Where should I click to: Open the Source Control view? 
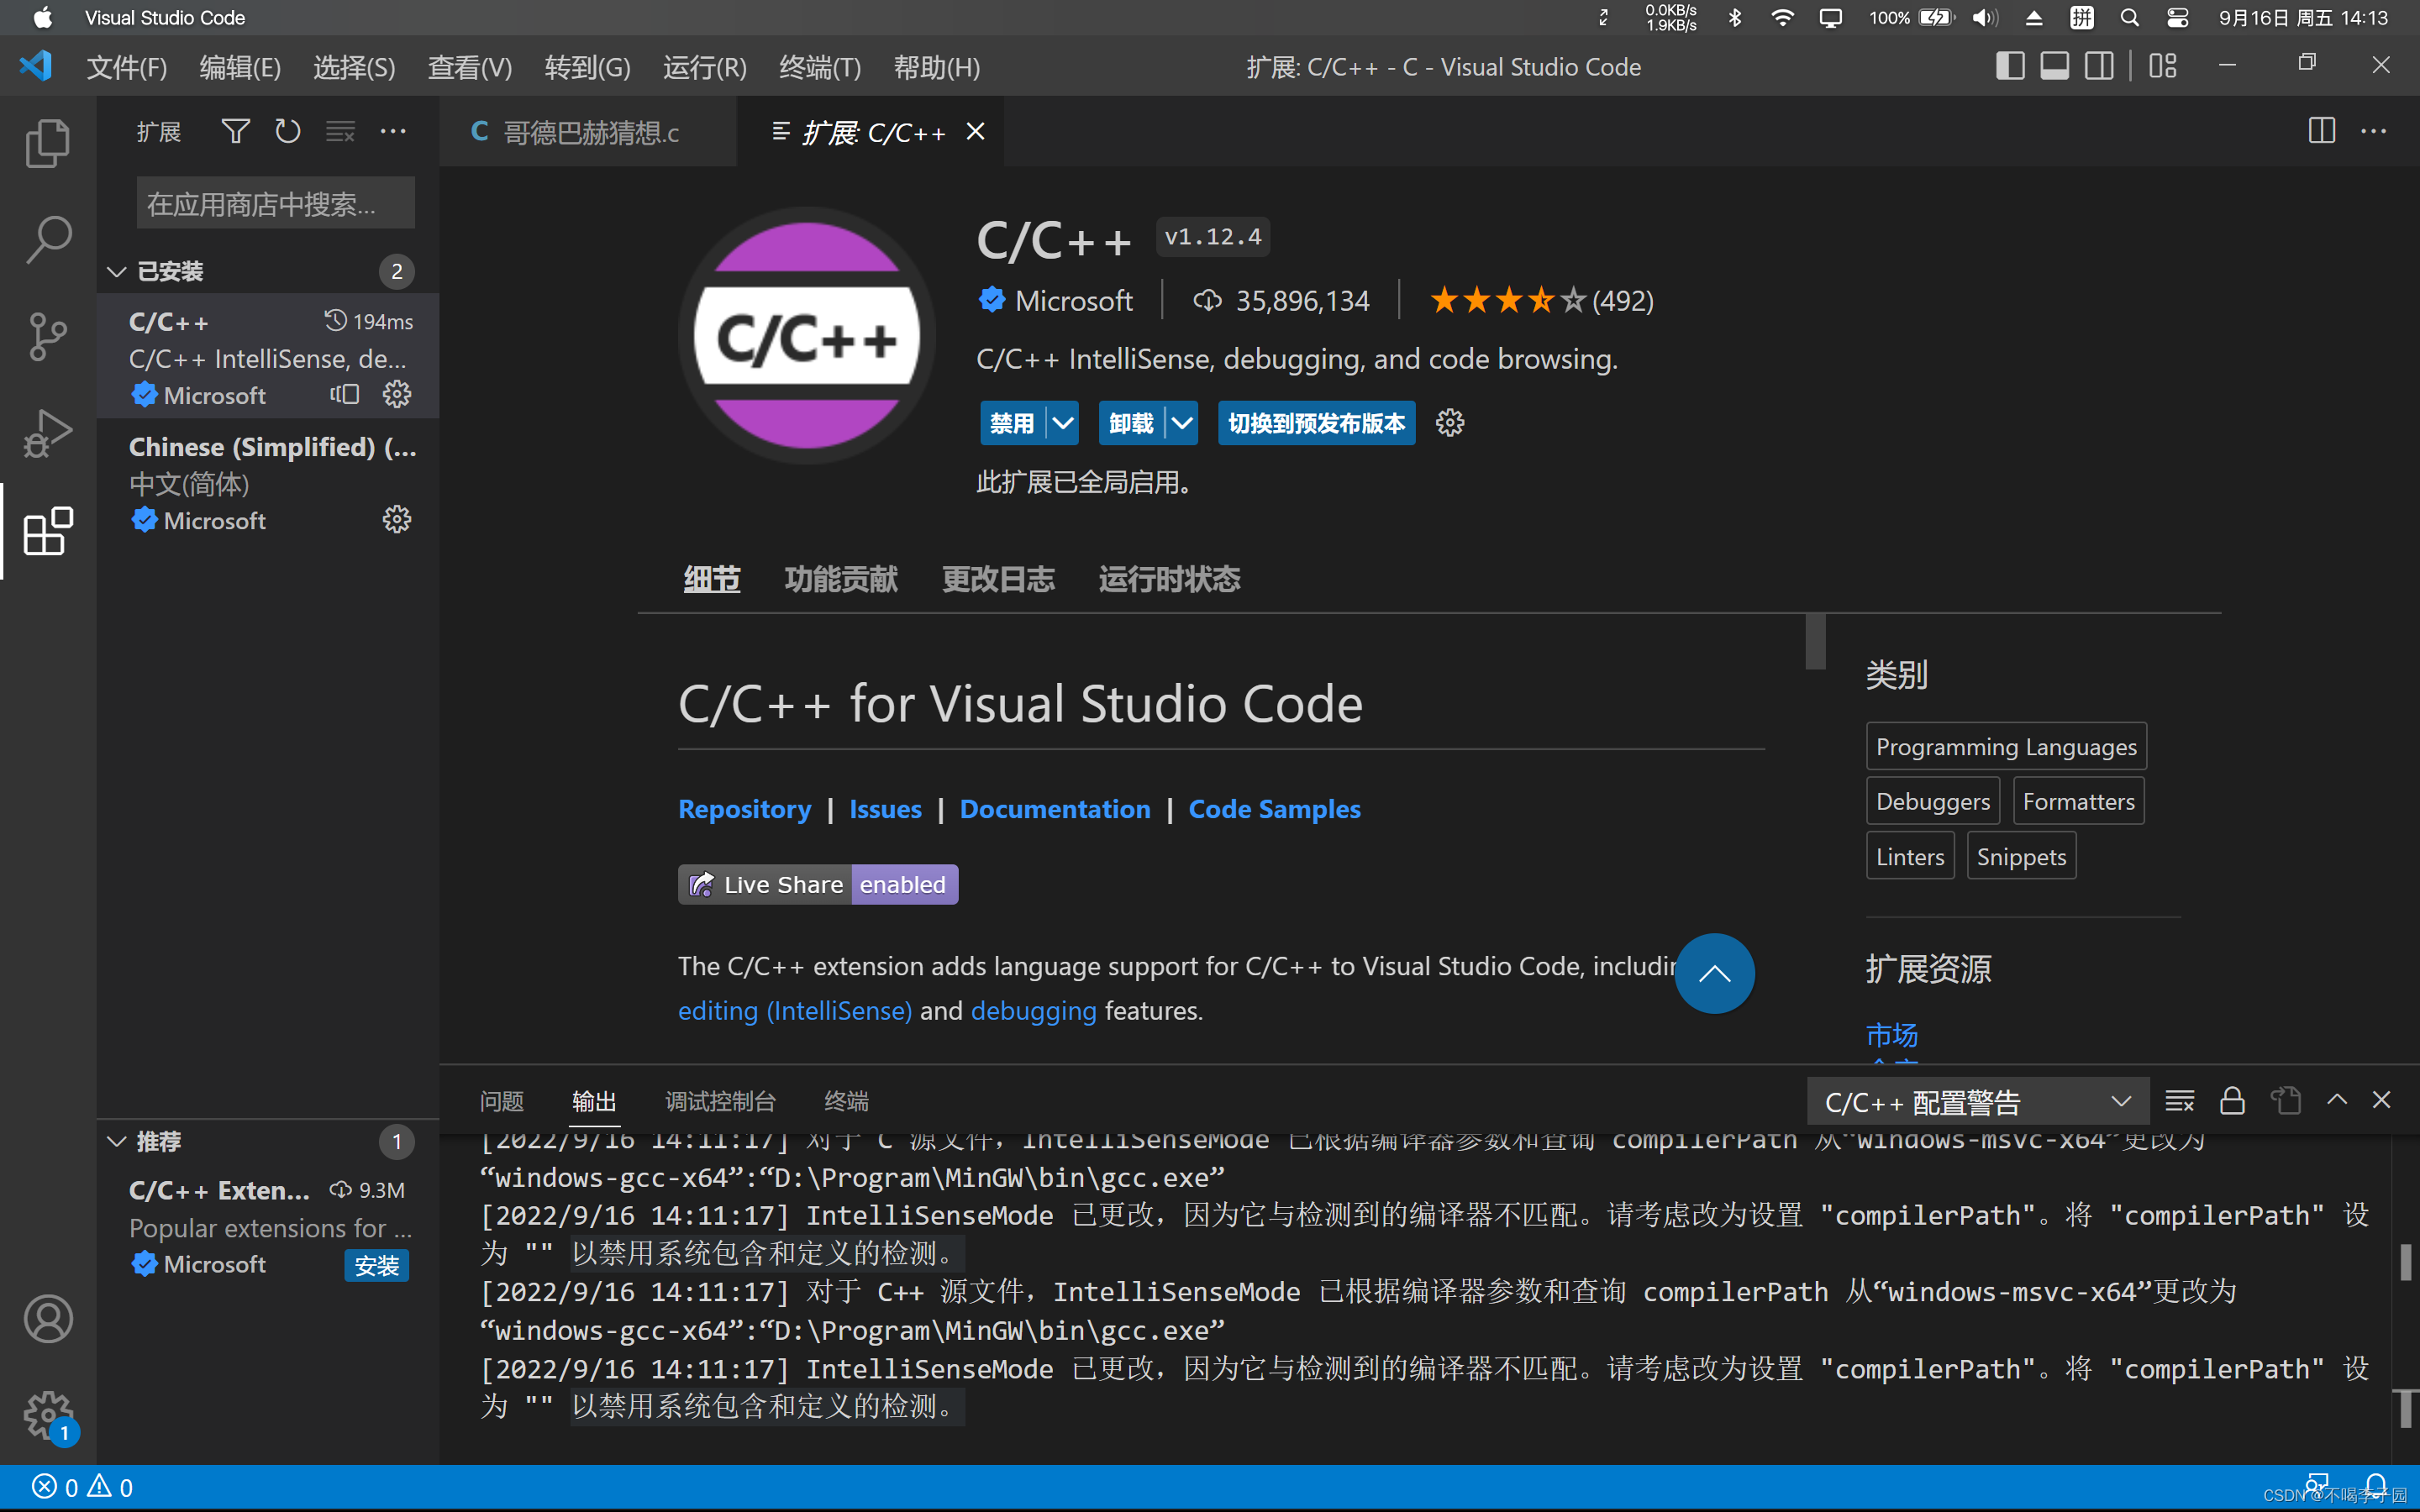[47, 336]
